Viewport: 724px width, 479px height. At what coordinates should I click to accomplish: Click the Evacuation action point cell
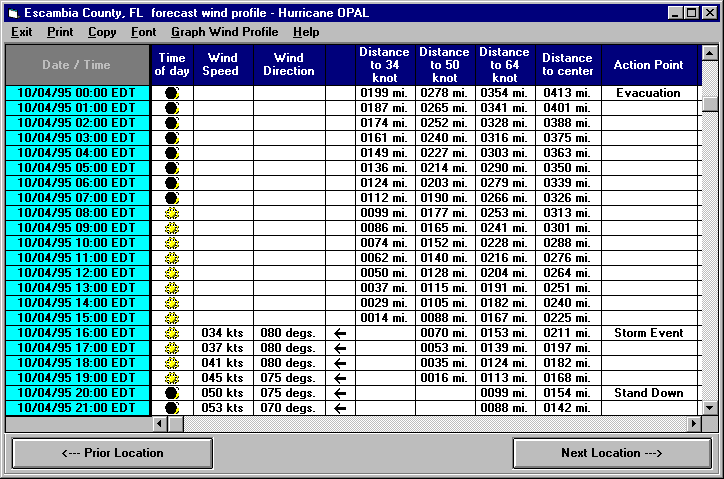648,93
